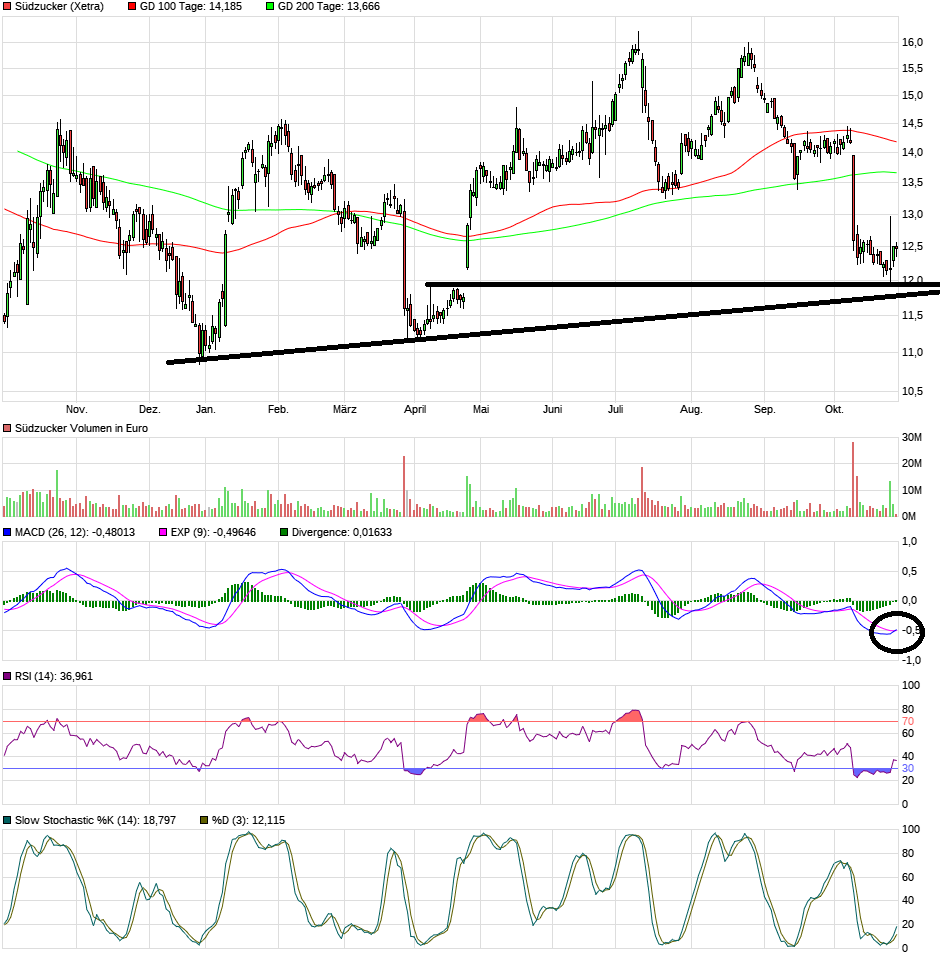
Task: Click the red RSI 70 level label
Action: point(908,722)
